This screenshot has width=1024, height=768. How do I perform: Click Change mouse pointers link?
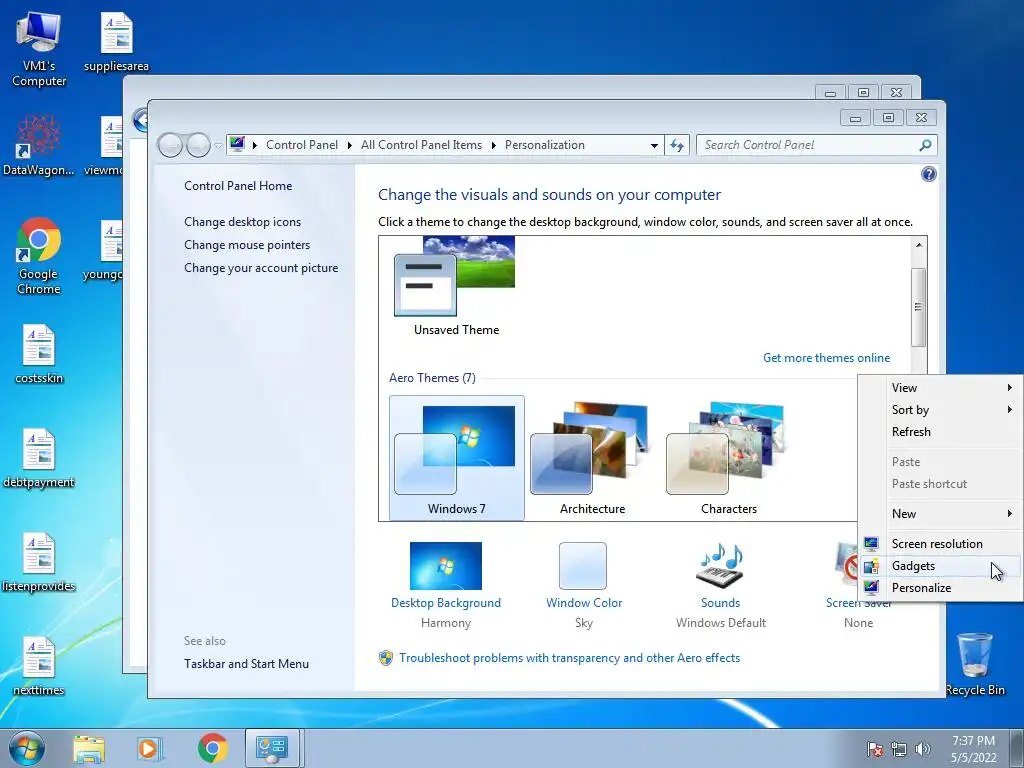click(x=247, y=244)
